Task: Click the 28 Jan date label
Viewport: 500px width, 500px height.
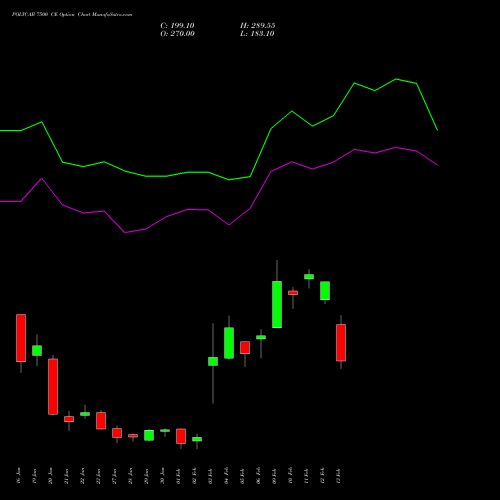Action: (x=130, y=476)
